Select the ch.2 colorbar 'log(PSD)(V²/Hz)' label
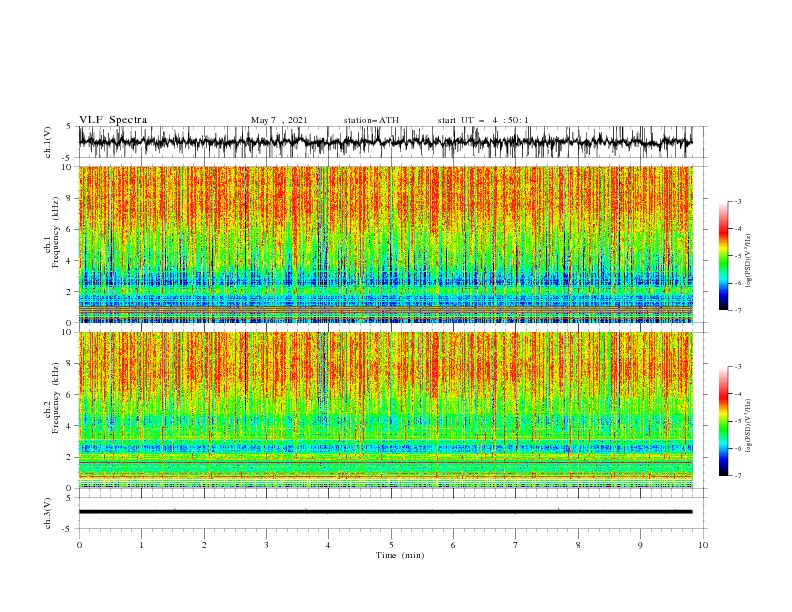The height and width of the screenshot is (612, 792). 748,426
